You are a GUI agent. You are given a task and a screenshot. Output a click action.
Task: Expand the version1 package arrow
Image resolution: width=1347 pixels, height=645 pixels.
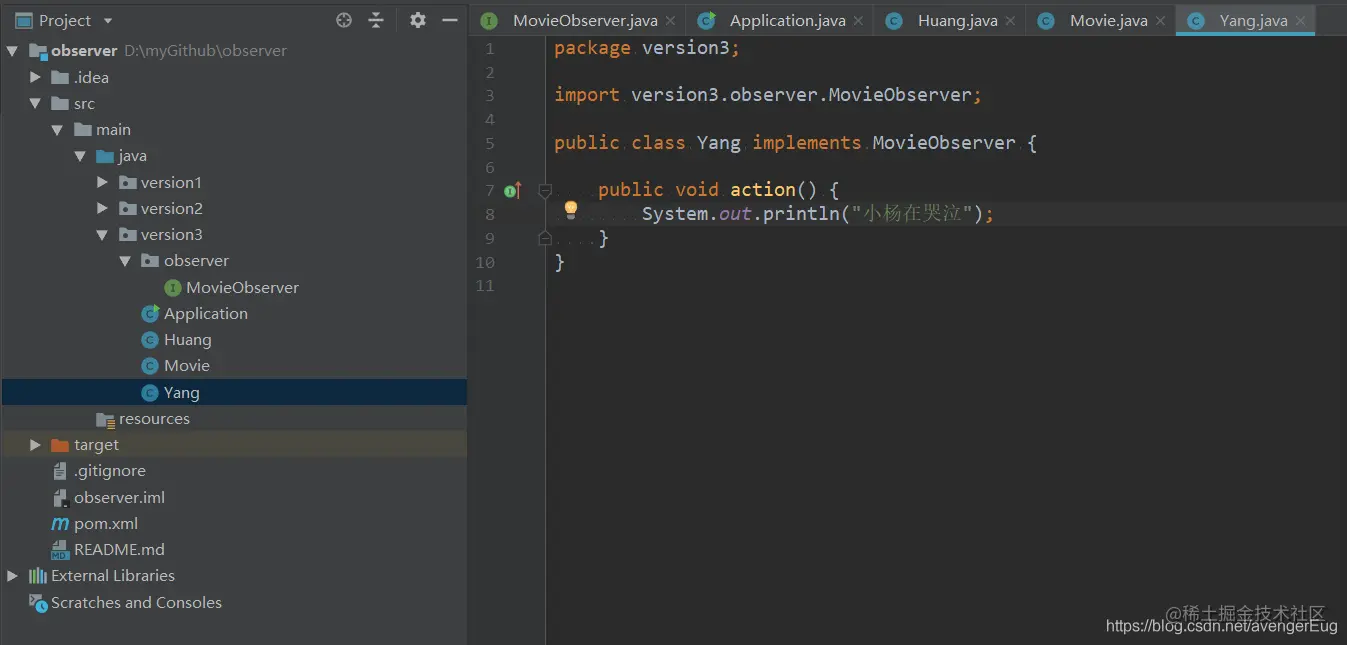tap(103, 182)
